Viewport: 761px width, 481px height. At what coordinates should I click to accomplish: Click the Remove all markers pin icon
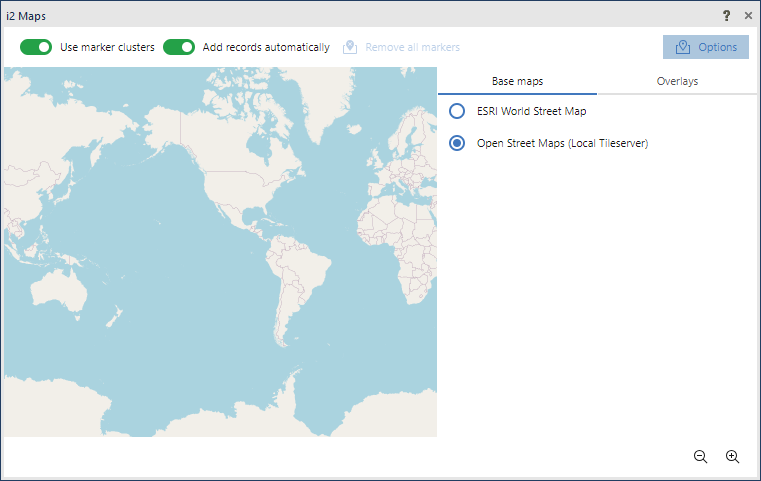click(x=350, y=47)
